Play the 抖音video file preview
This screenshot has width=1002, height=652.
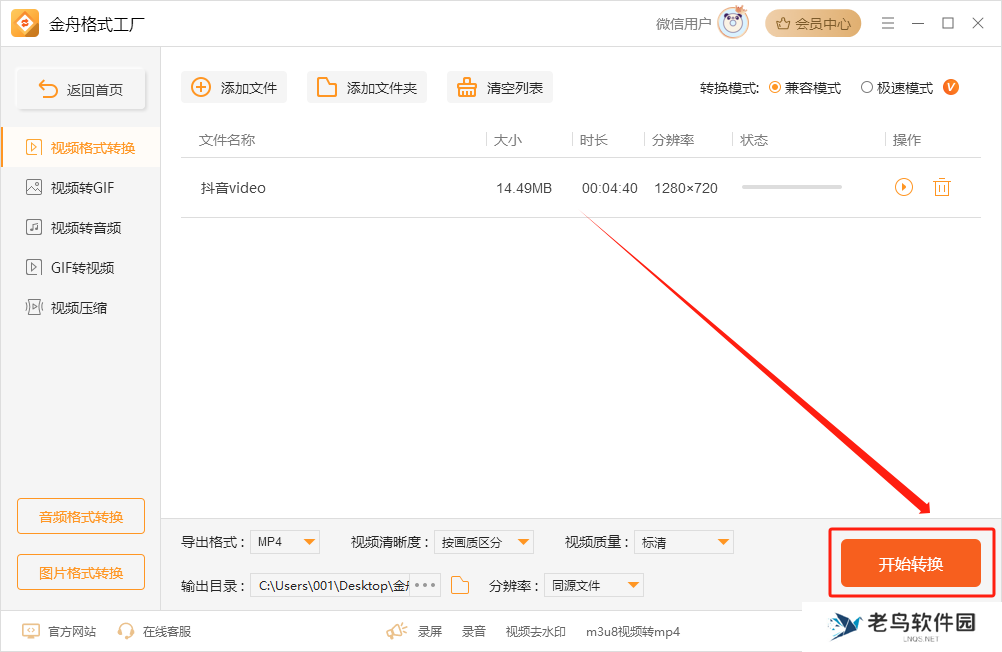[904, 187]
